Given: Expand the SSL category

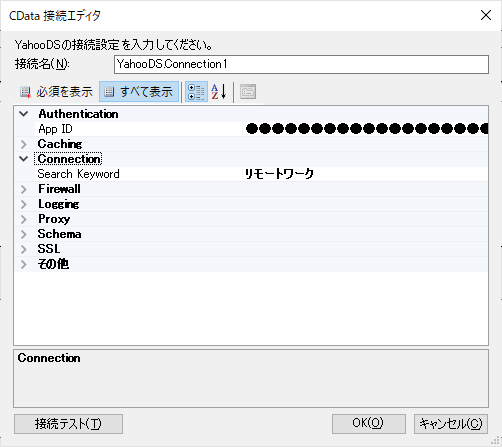Looking at the screenshot, I should pyautogui.click(x=24, y=249).
